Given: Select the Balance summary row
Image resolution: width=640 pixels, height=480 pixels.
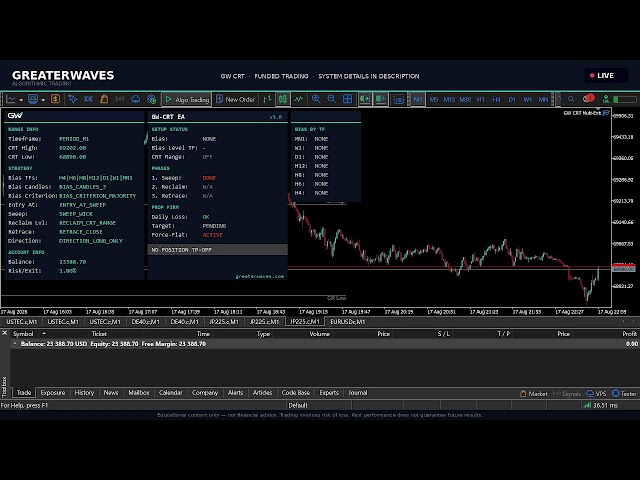Looking at the screenshot, I should coord(325,344).
